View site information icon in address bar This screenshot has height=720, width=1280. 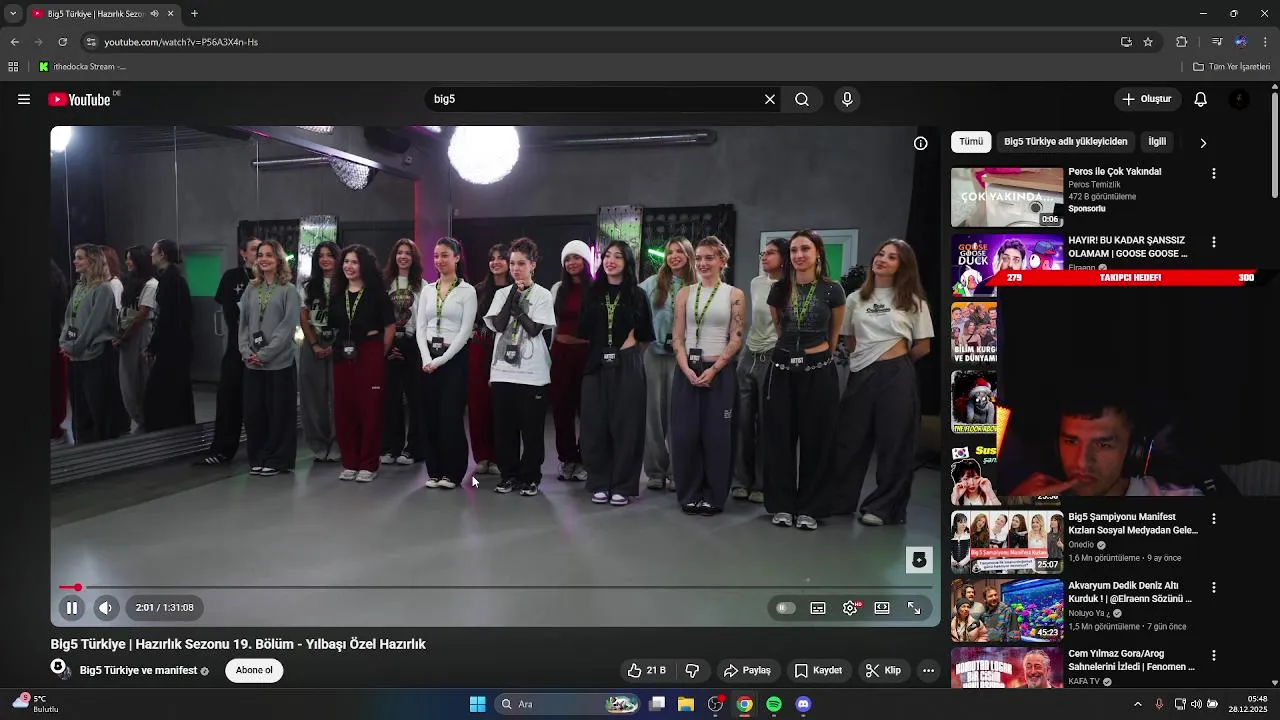tap(91, 42)
